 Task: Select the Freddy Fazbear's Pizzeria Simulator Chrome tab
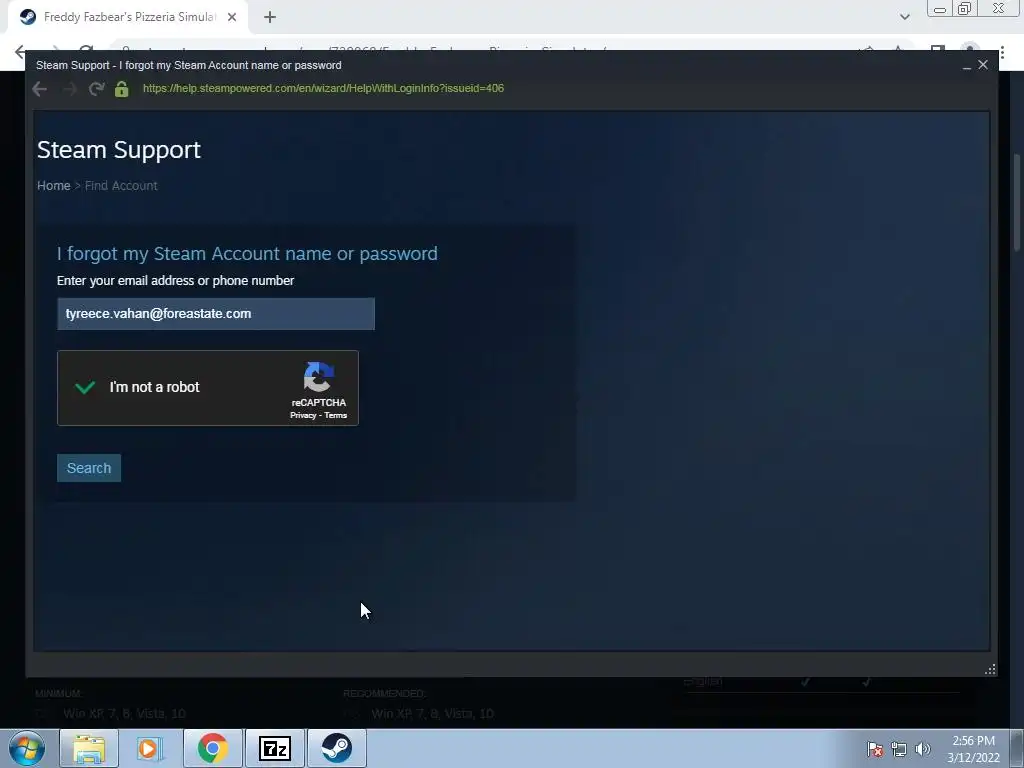coord(128,17)
